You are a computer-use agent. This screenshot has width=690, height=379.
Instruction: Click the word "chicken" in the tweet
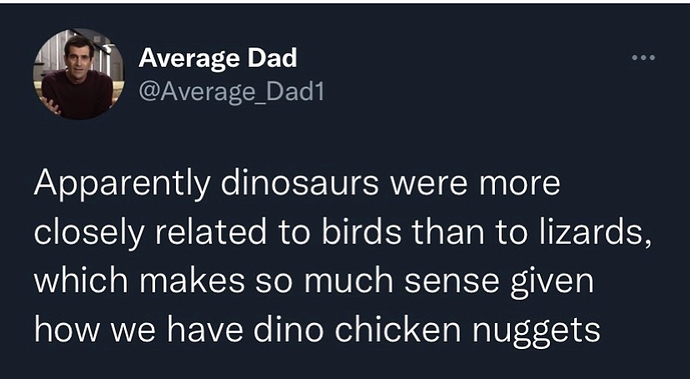tap(398, 328)
